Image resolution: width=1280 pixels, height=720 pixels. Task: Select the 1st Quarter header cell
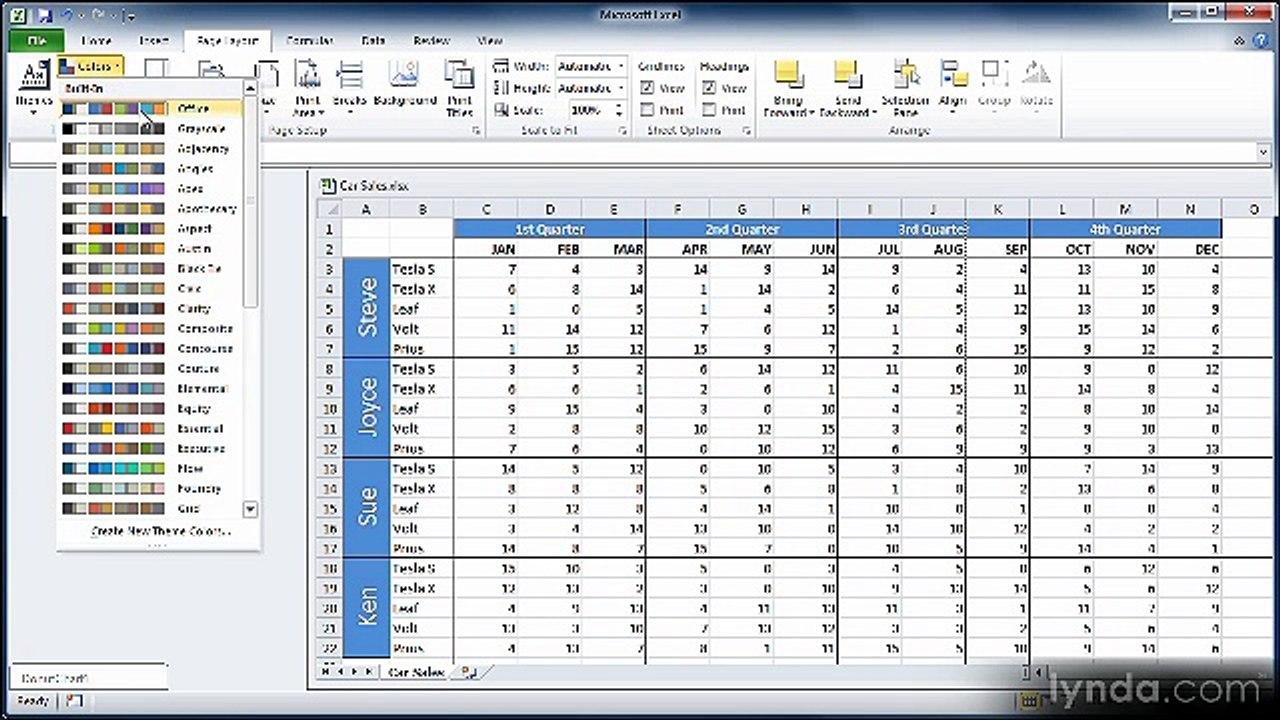click(x=549, y=229)
